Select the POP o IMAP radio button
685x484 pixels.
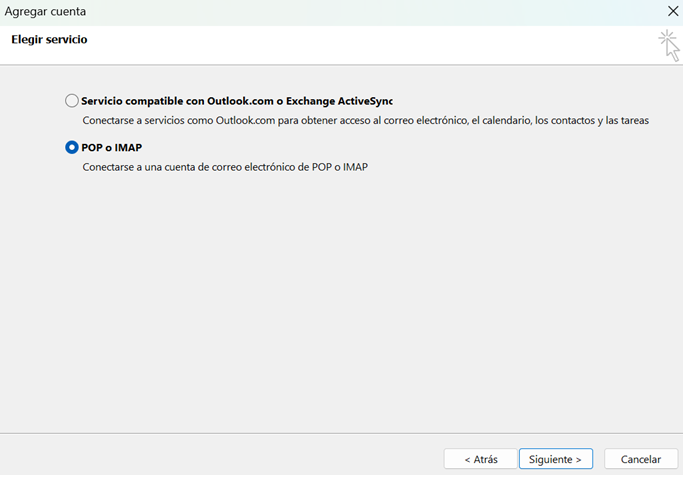click(x=71, y=147)
